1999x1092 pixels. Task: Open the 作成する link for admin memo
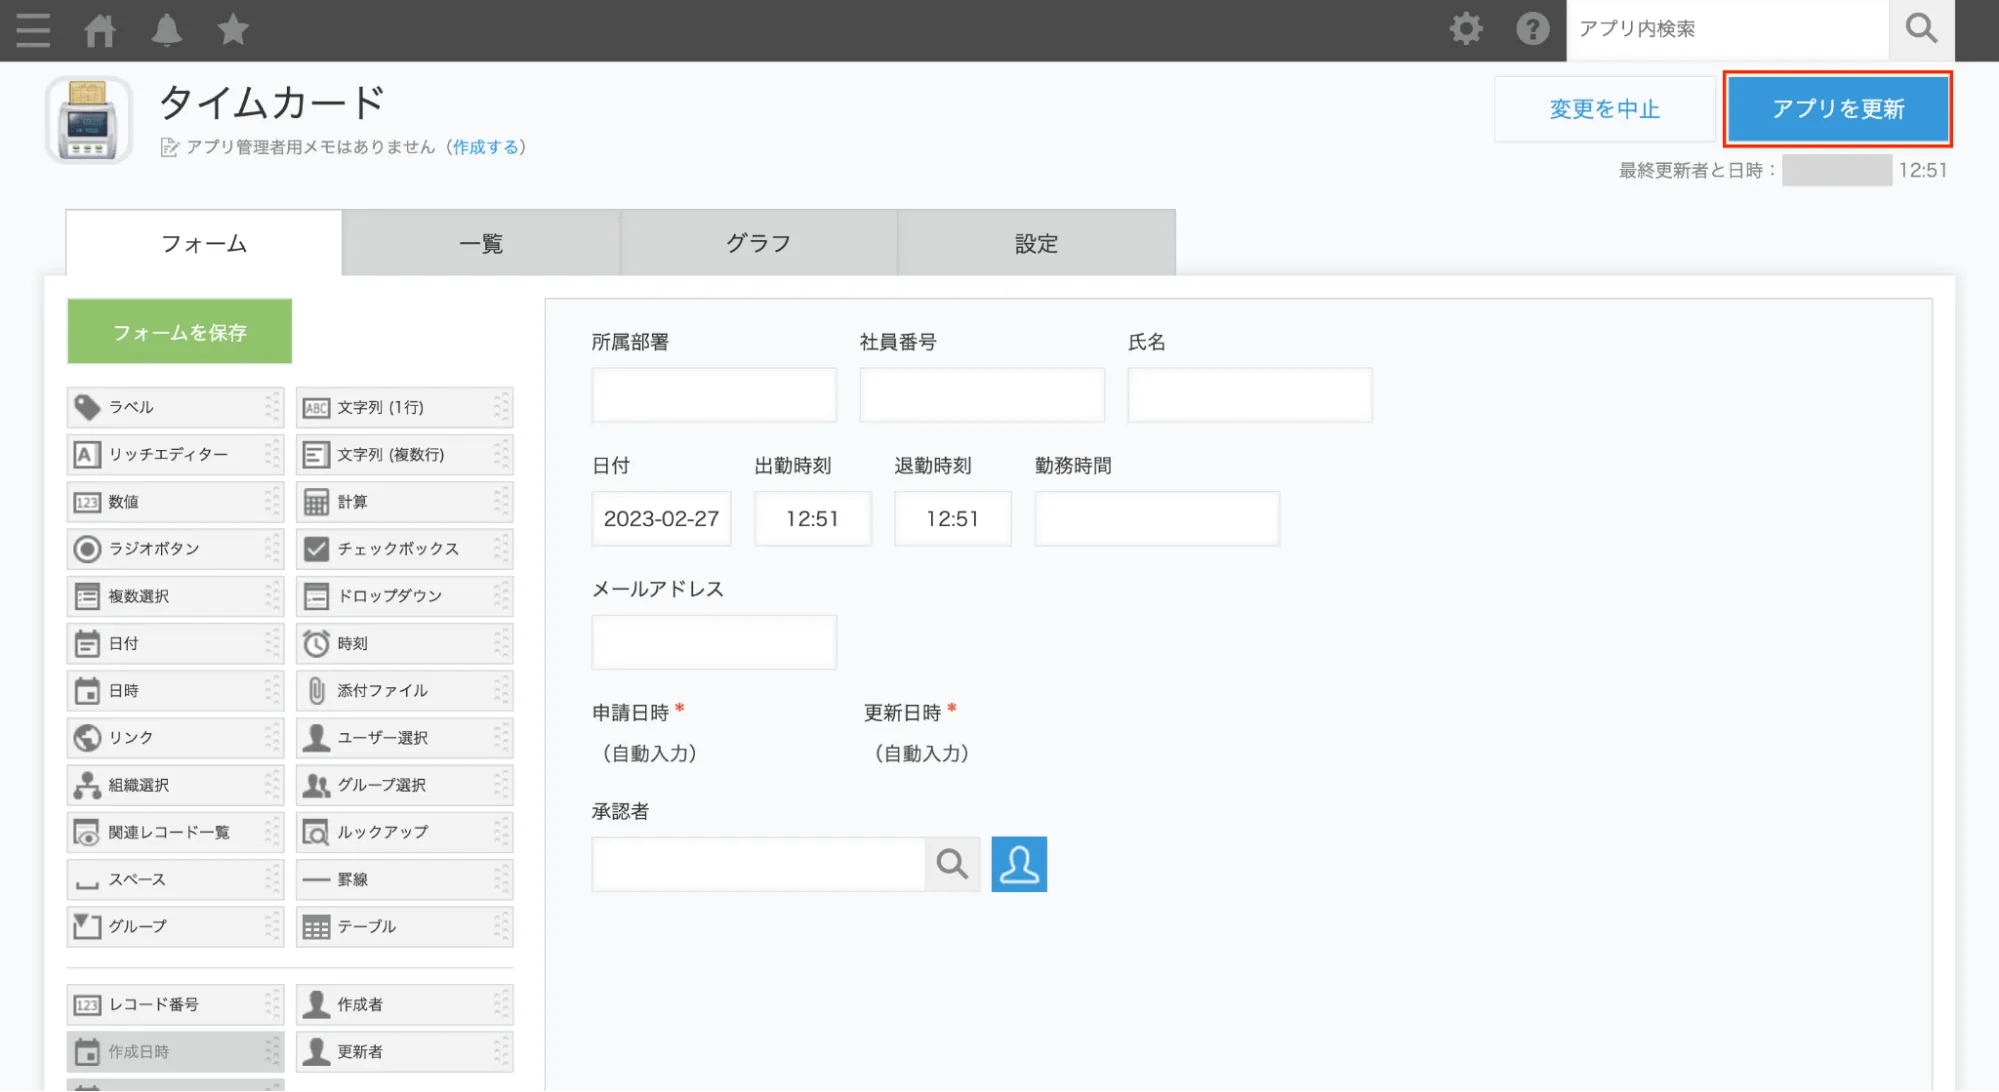click(487, 146)
